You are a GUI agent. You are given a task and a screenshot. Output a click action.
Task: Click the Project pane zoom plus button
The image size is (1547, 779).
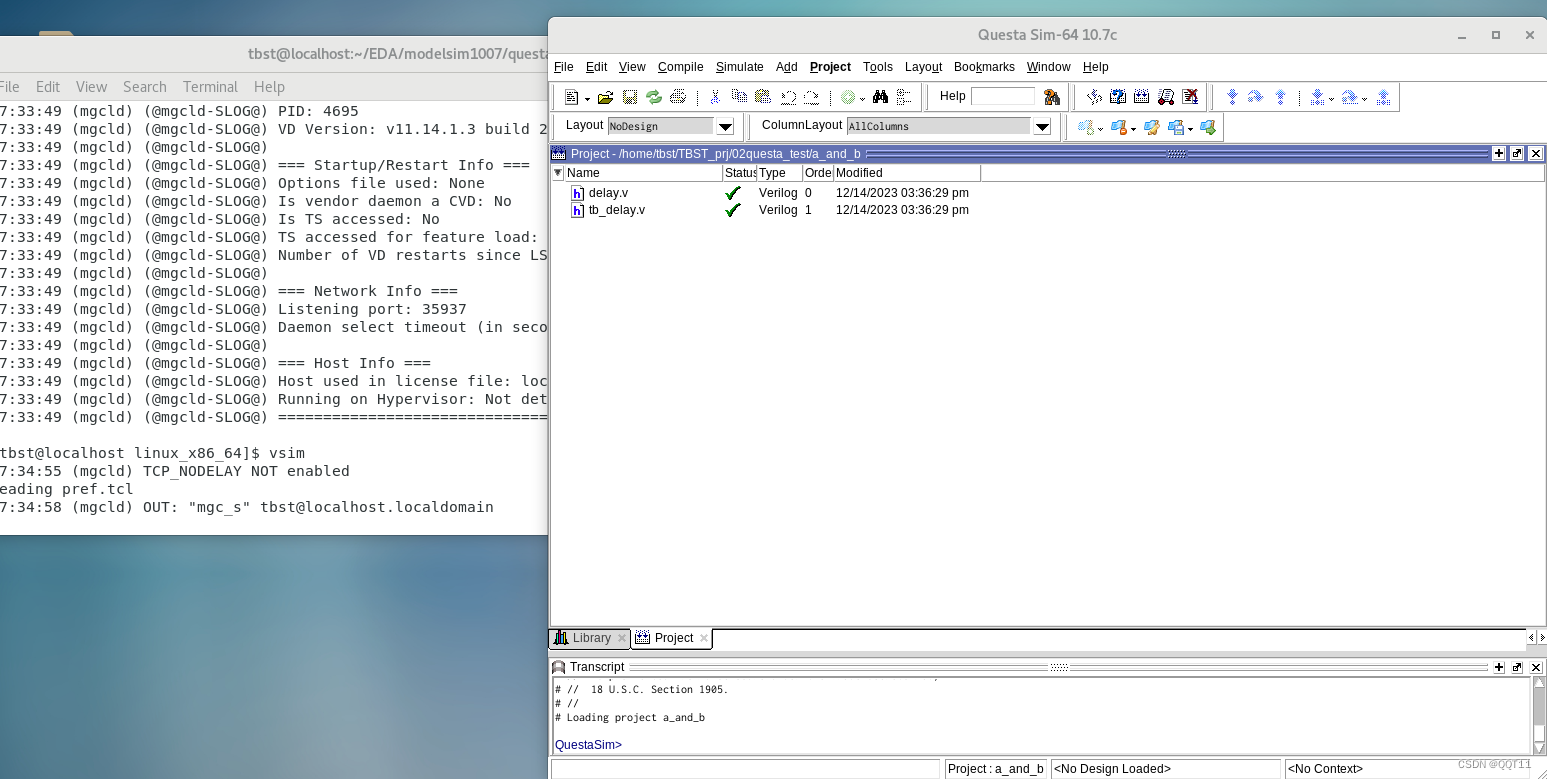(1499, 154)
